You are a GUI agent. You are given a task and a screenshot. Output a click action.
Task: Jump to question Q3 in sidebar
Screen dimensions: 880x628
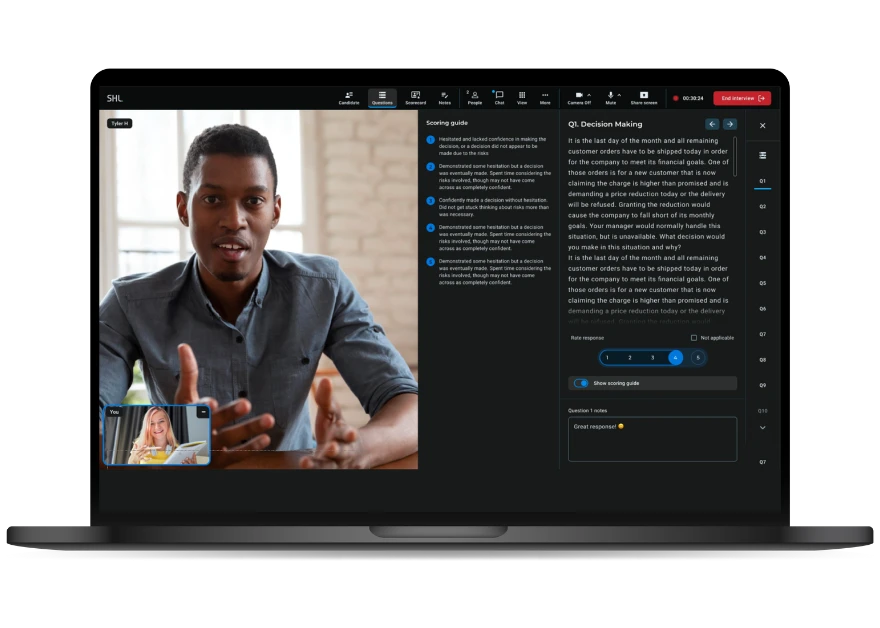pyautogui.click(x=762, y=232)
